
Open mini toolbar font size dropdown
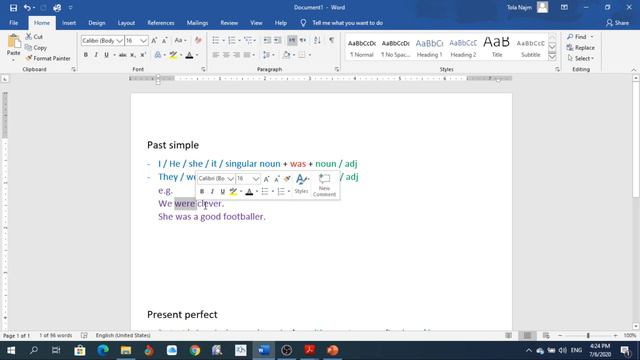click(256, 179)
